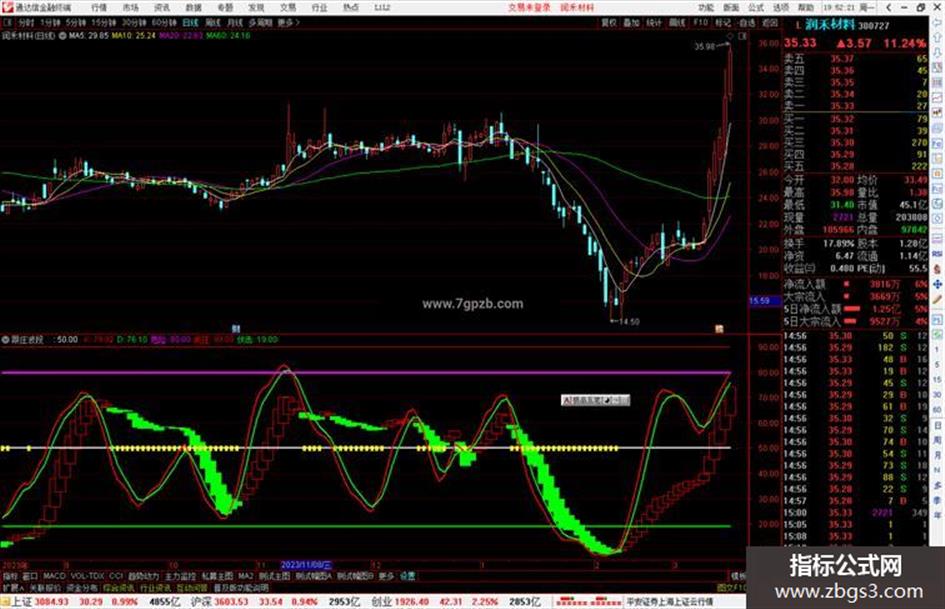Click the Tongdaxin app logo icon
This screenshot has height=609, width=945.
pos(7,7)
